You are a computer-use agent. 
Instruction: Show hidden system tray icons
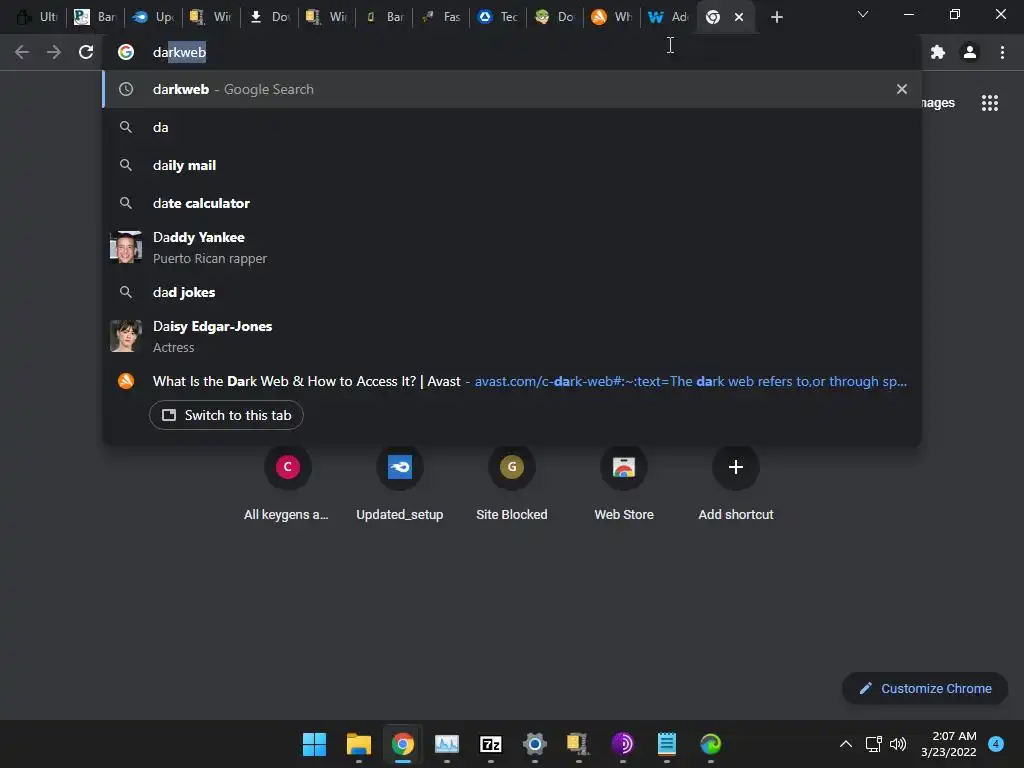point(846,744)
